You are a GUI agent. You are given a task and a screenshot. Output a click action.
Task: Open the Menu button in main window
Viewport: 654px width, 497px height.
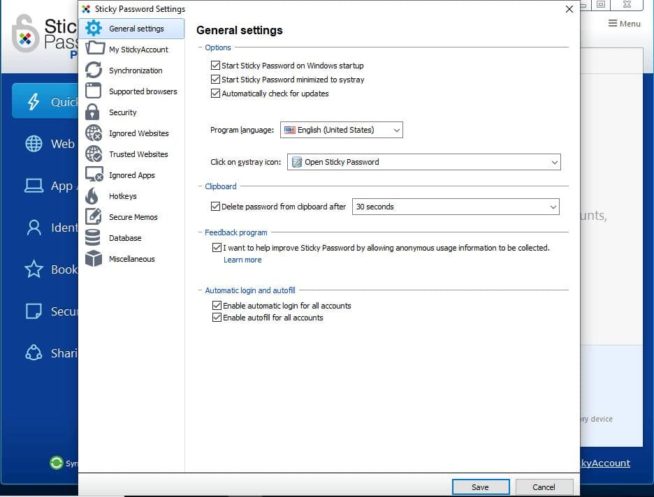click(624, 23)
